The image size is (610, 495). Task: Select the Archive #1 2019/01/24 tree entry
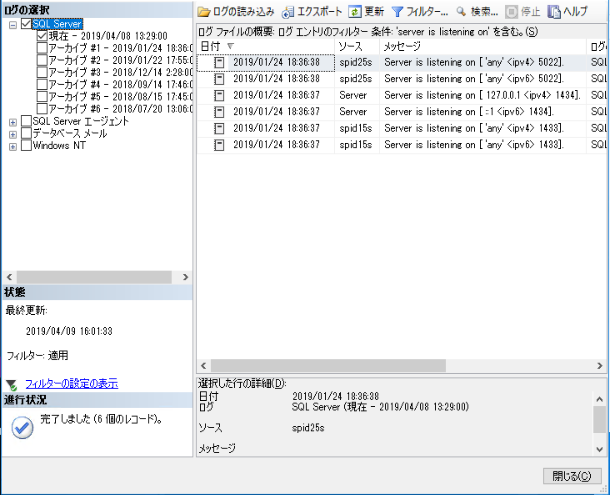(x=121, y=48)
